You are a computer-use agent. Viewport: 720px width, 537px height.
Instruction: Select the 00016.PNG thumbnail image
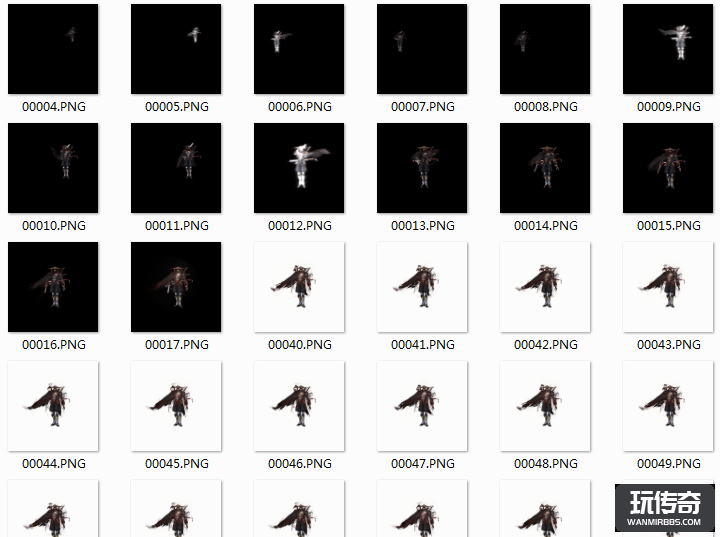pos(53,287)
